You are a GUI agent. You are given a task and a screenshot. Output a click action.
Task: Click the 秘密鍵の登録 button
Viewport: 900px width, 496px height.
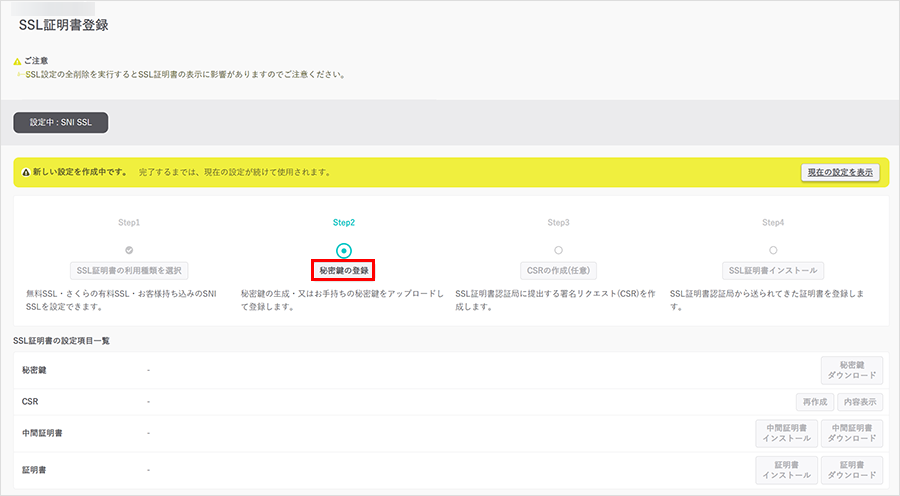[x=344, y=270]
